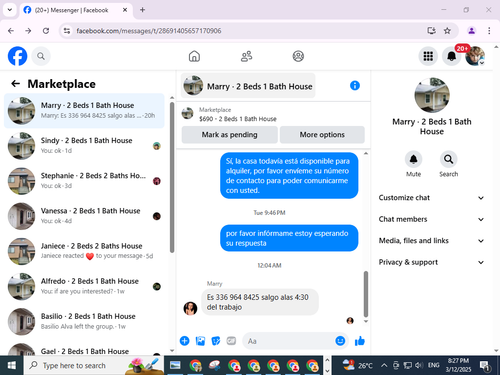Mute this conversation with the bell toggle
This screenshot has height=375, width=500.
point(413,159)
